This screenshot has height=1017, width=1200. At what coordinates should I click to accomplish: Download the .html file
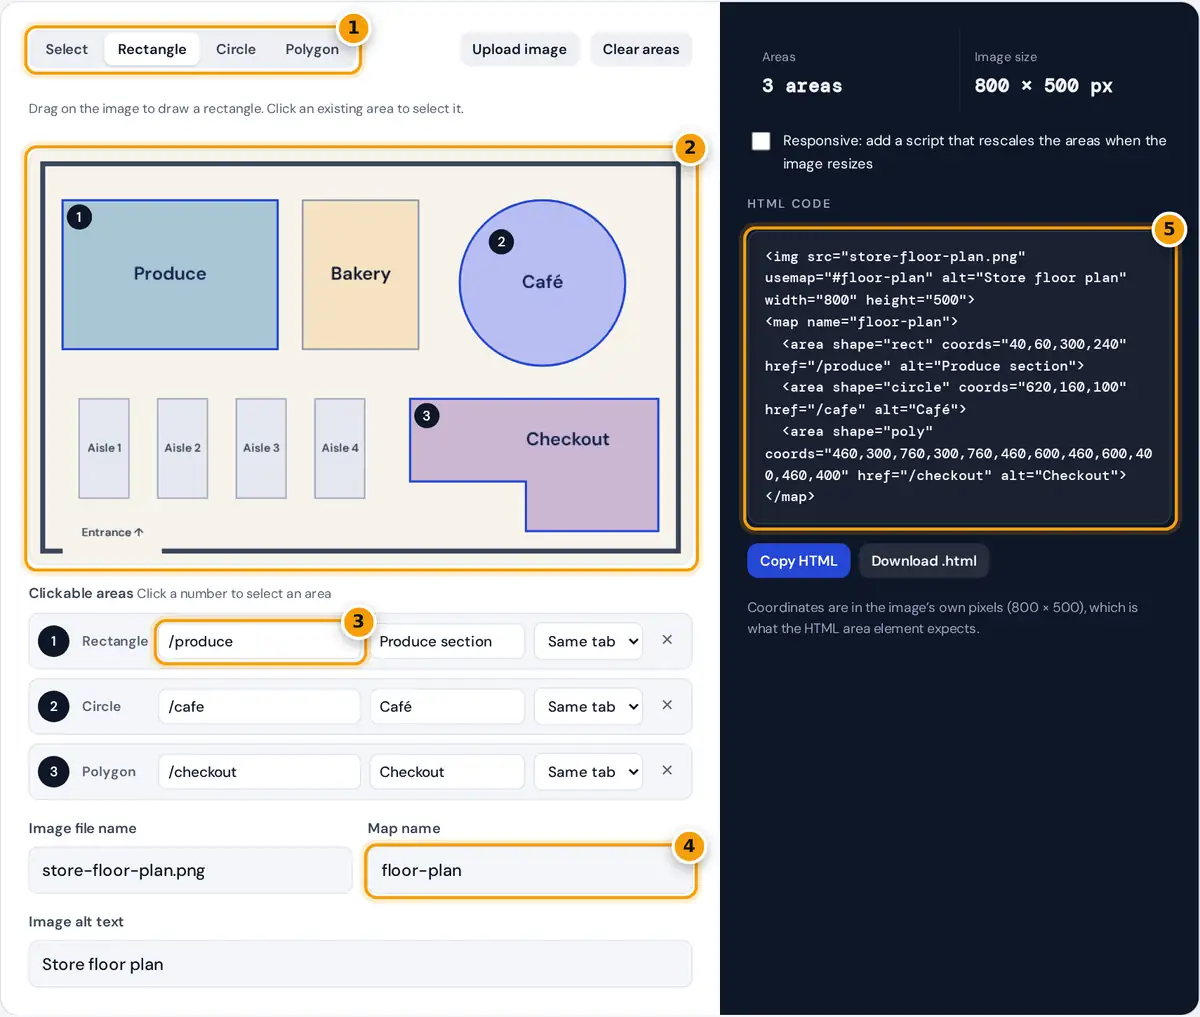[x=924, y=561]
